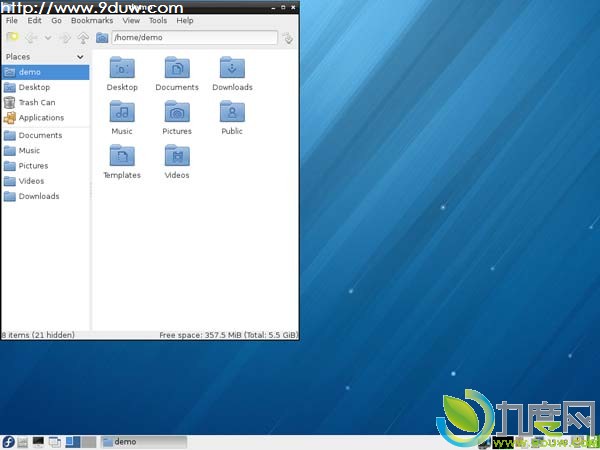Click the forward navigation arrow
The width and height of the screenshot is (600, 450).
click(x=64, y=38)
